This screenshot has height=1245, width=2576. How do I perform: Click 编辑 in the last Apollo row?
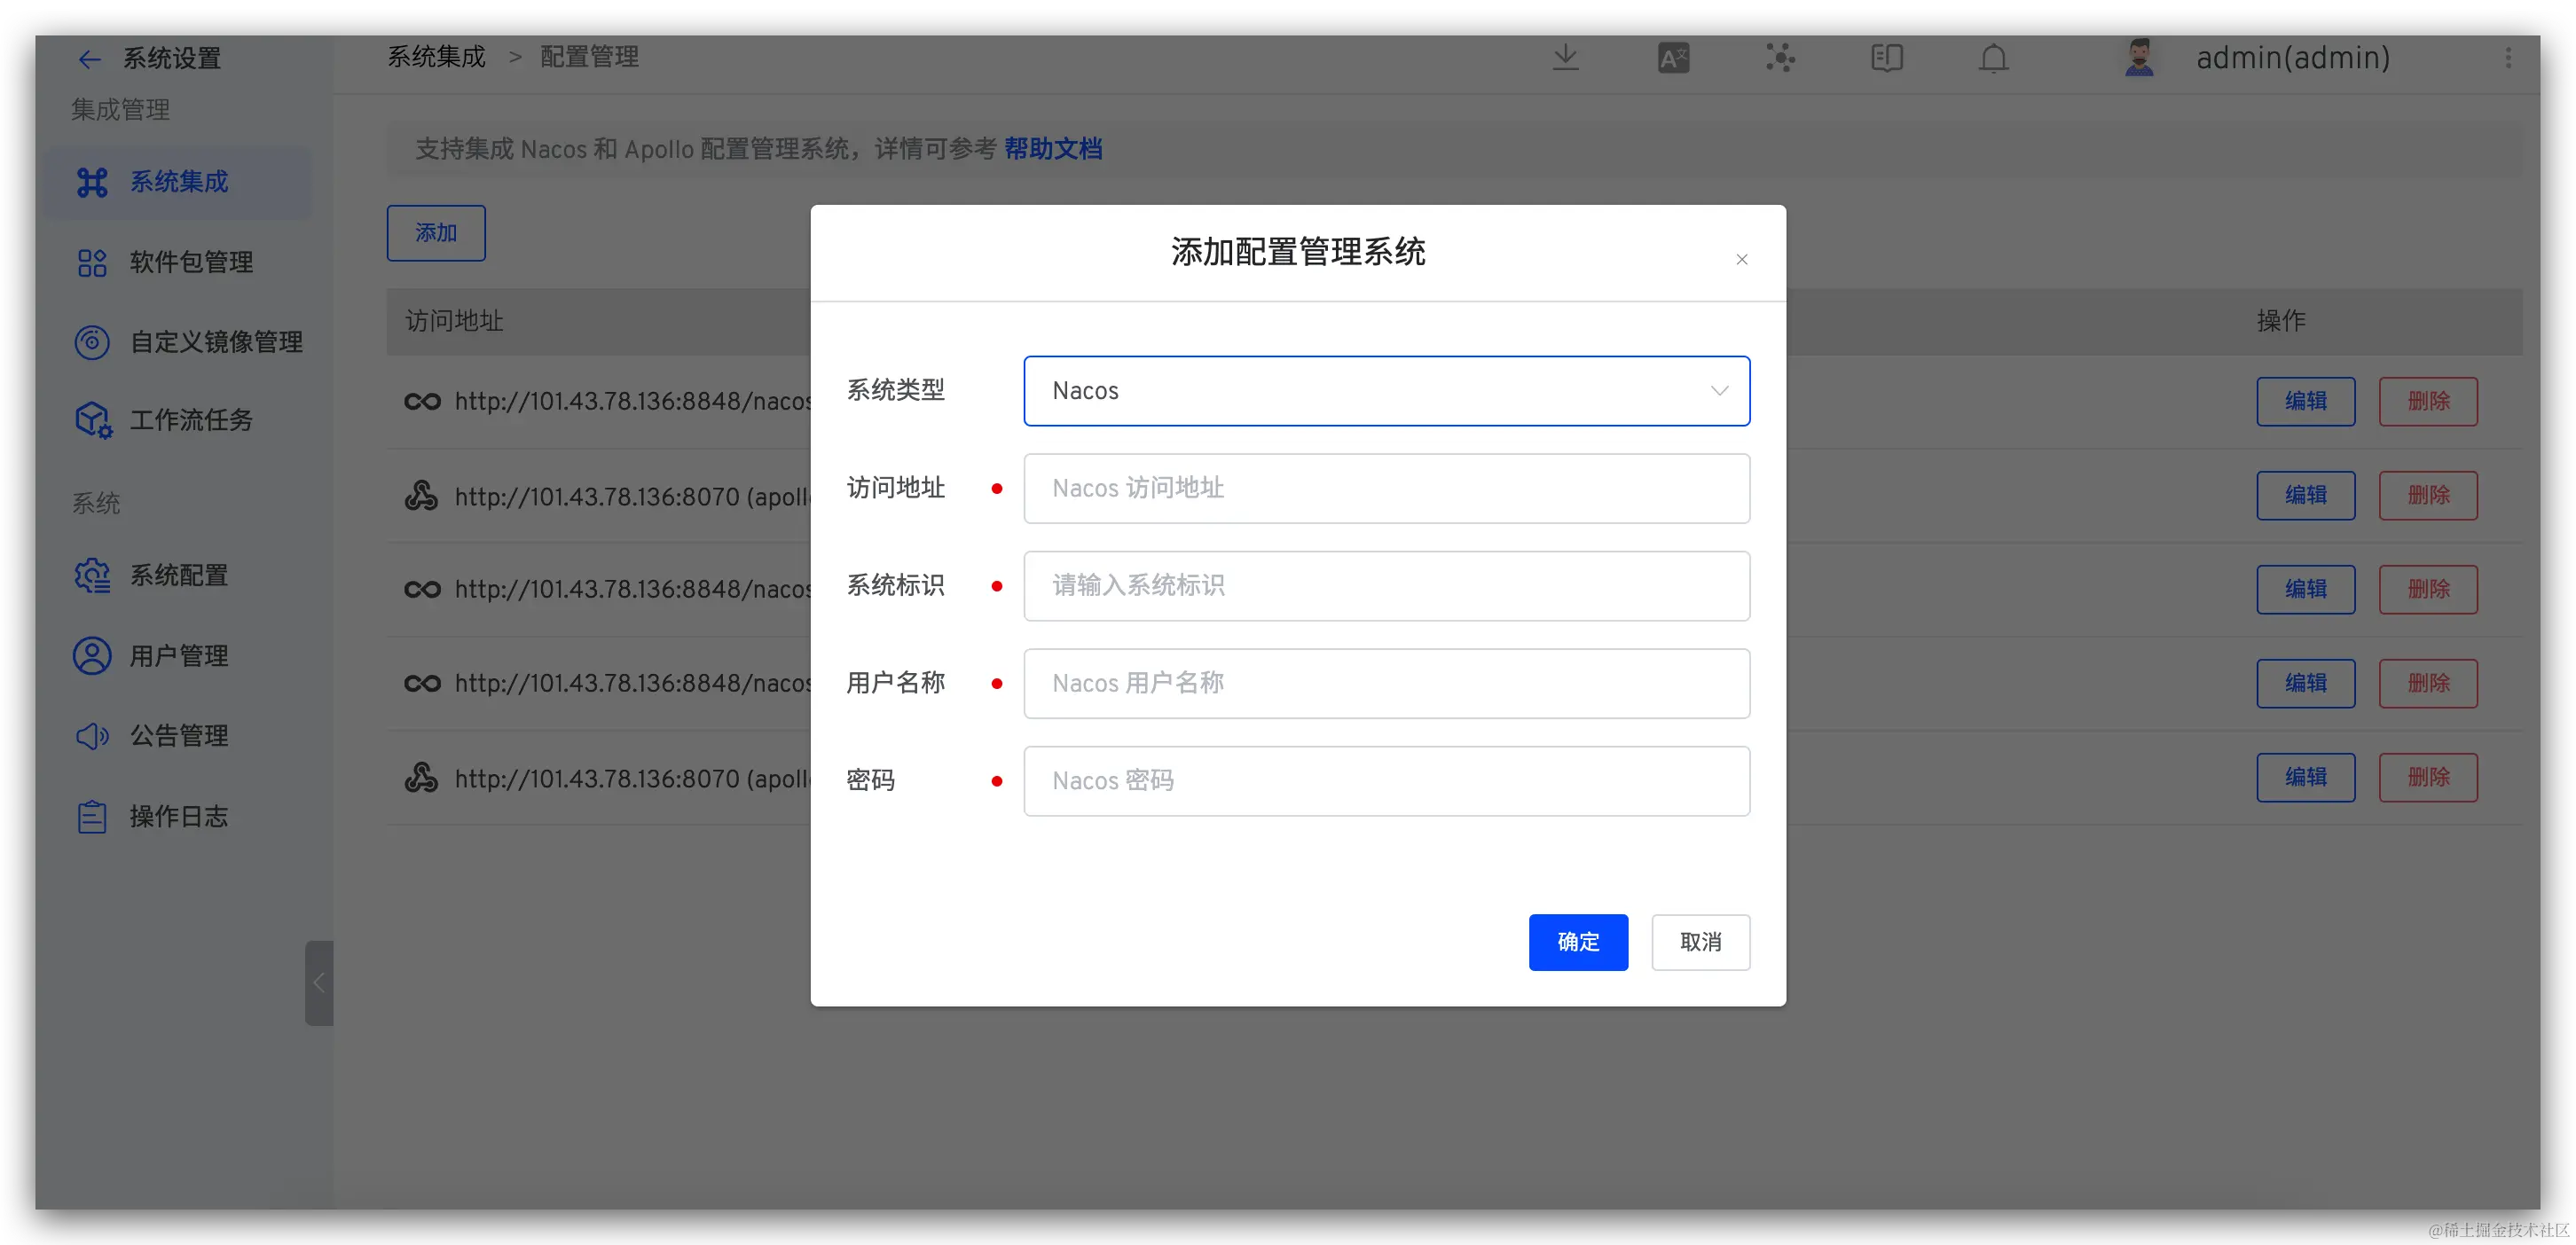point(2305,777)
